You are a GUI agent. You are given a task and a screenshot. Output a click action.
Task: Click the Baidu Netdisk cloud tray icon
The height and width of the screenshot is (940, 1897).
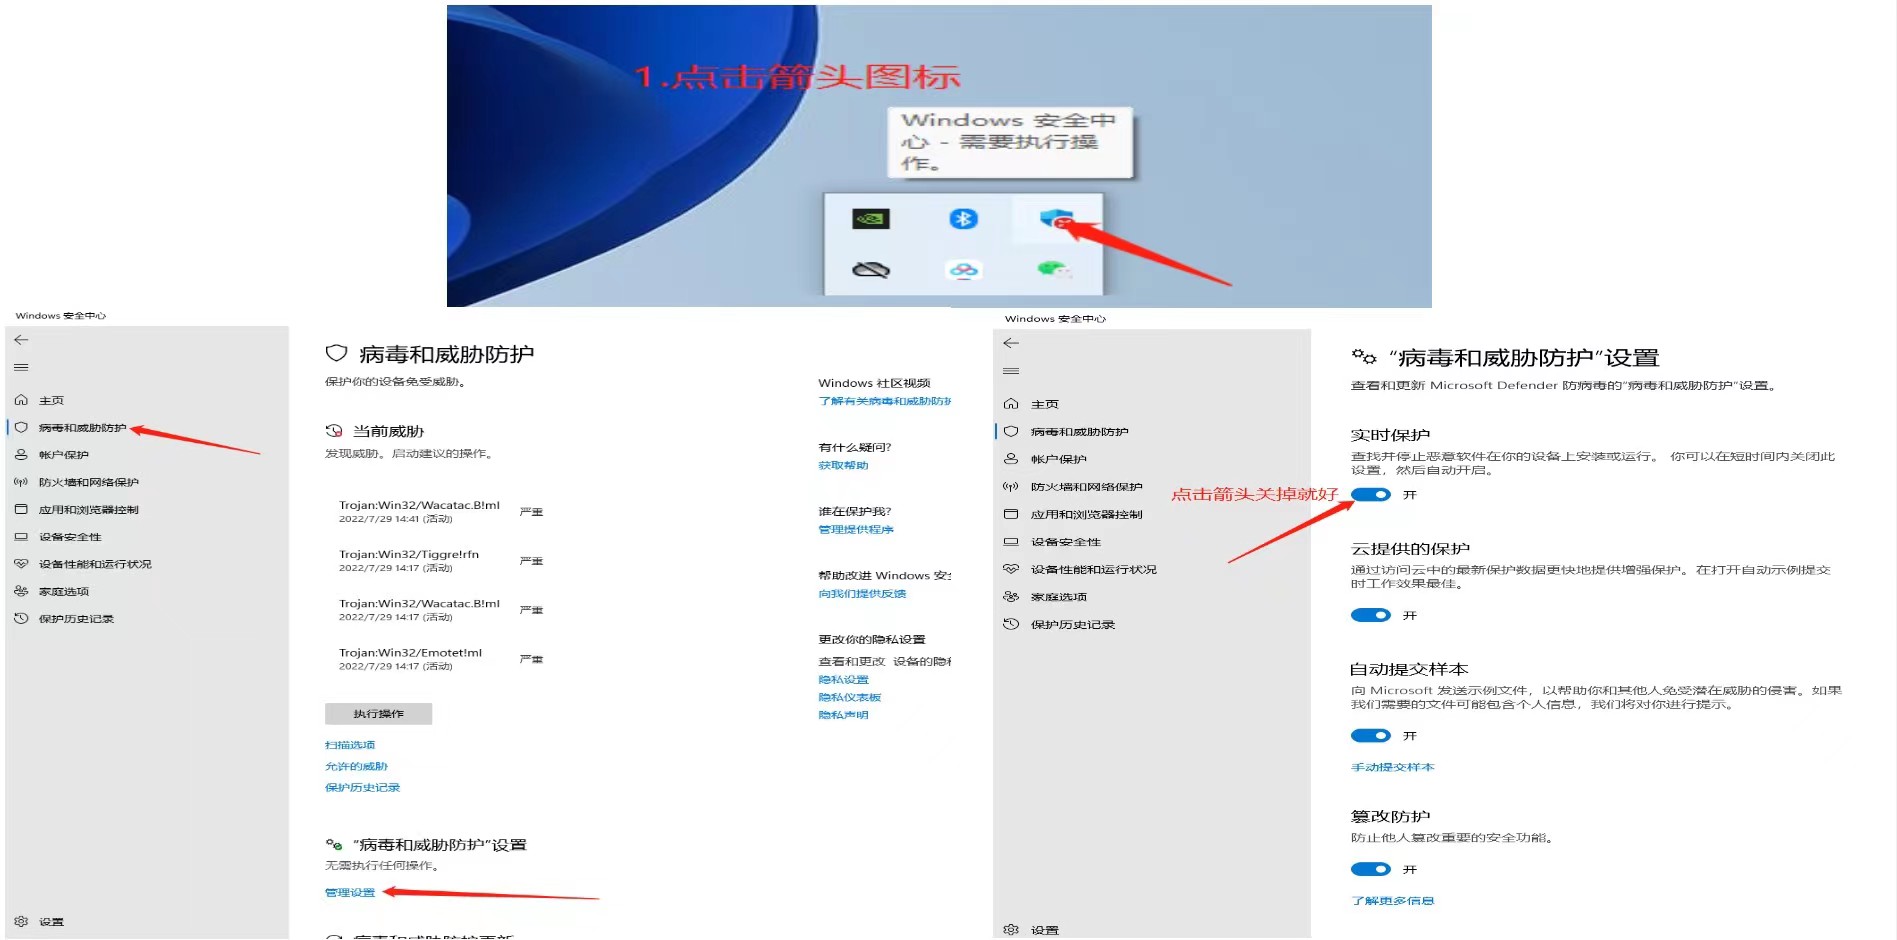pos(963,270)
